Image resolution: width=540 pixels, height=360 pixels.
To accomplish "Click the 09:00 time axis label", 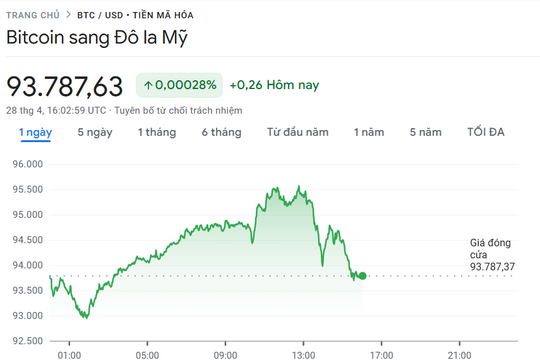I will tap(225, 355).
